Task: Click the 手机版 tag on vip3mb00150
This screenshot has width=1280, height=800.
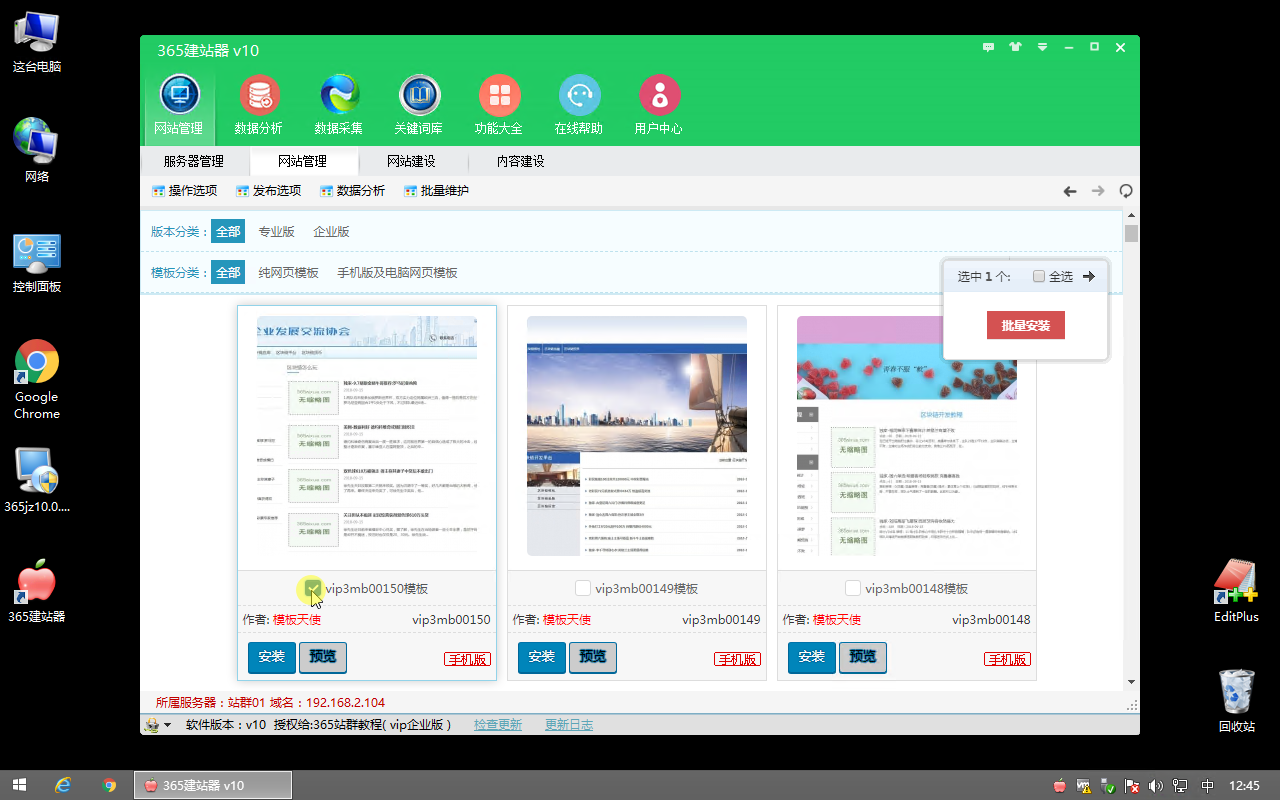Action: [x=467, y=659]
